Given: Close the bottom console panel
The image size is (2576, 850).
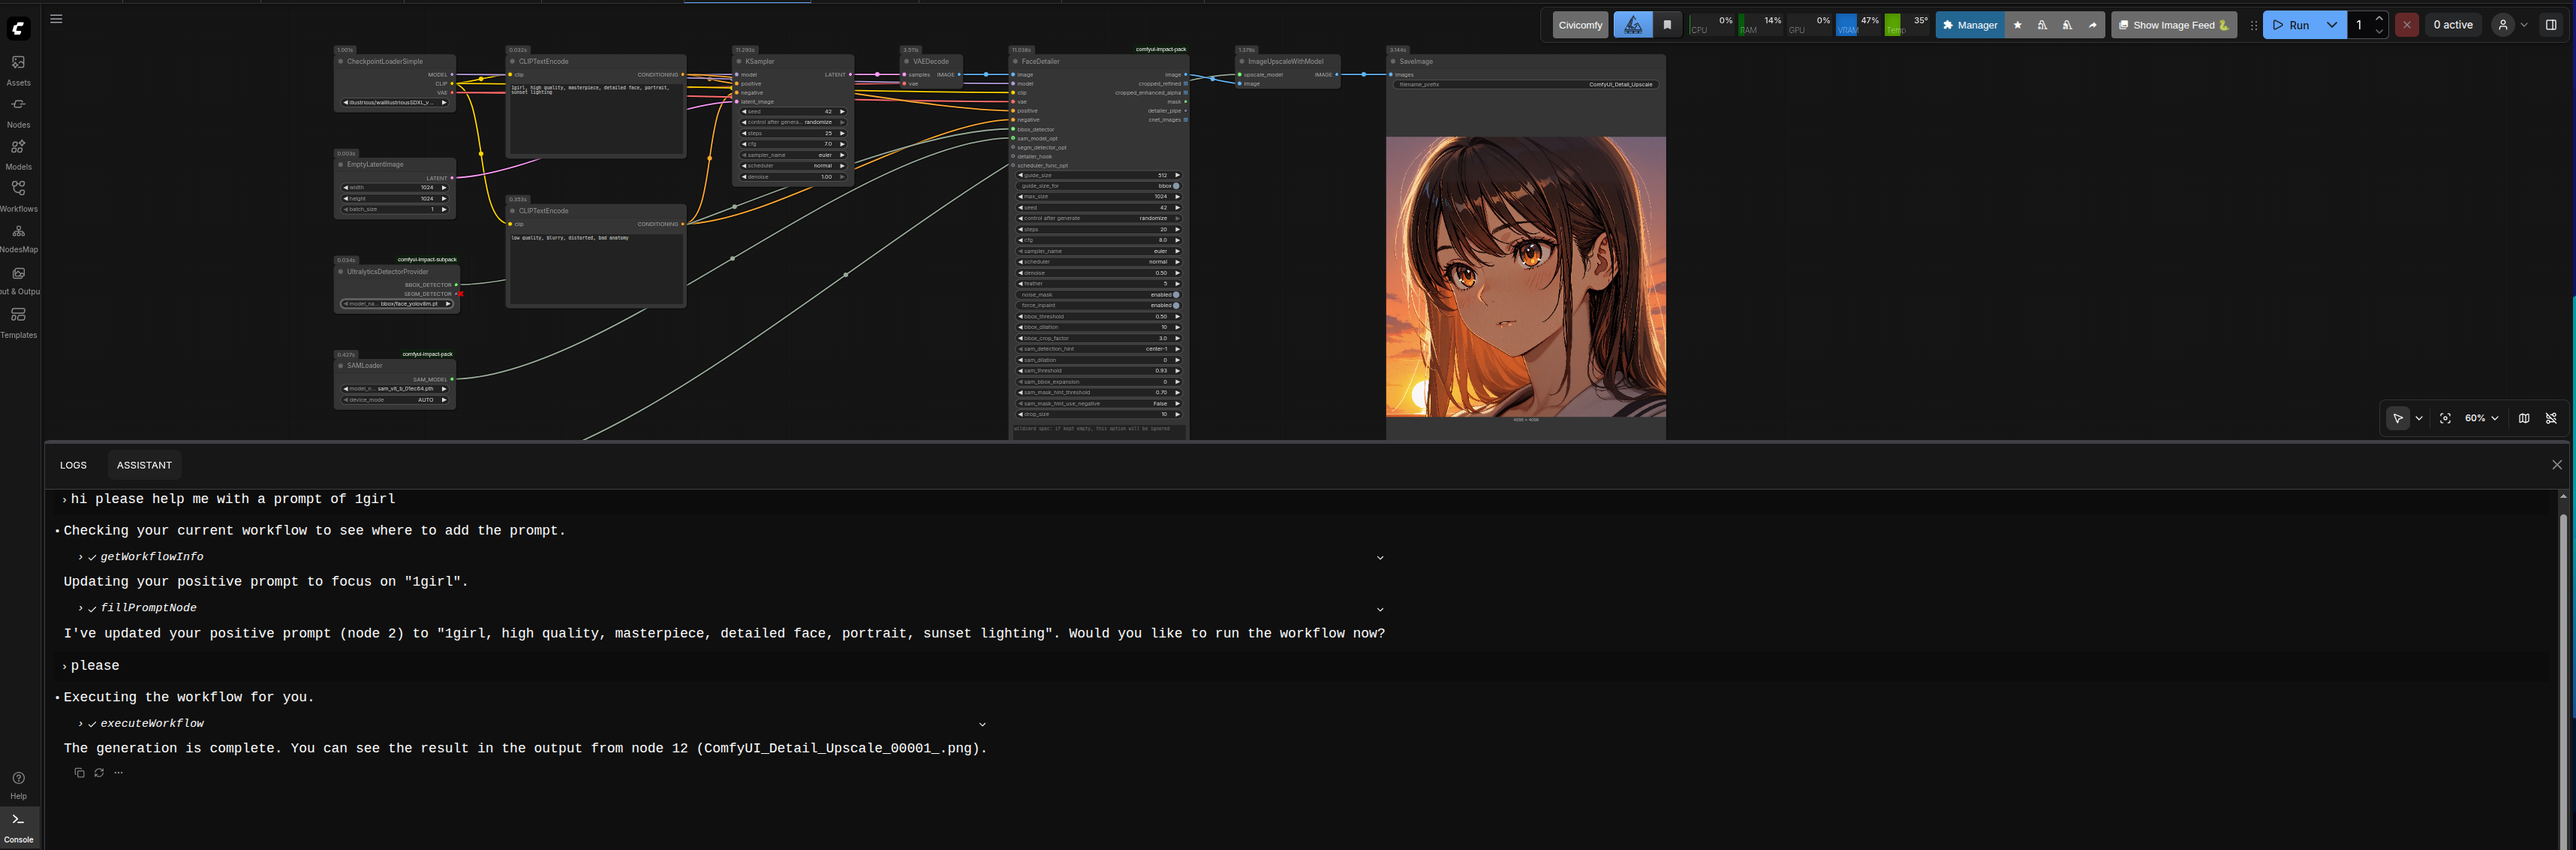Looking at the screenshot, I should tap(2557, 465).
